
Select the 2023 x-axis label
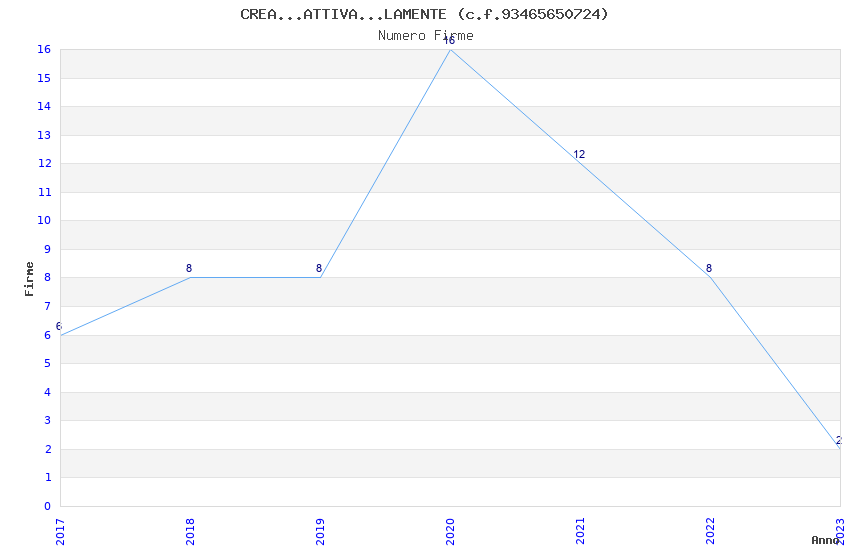coord(841,532)
